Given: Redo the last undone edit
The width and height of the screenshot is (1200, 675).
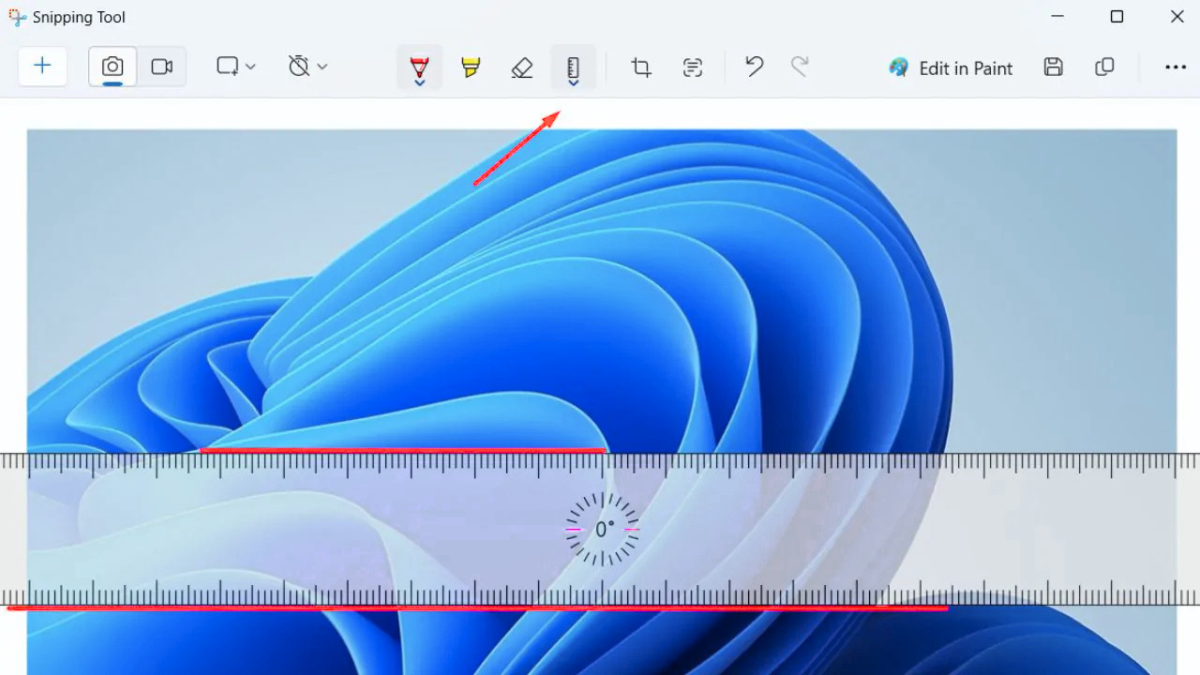Looking at the screenshot, I should click(x=799, y=67).
